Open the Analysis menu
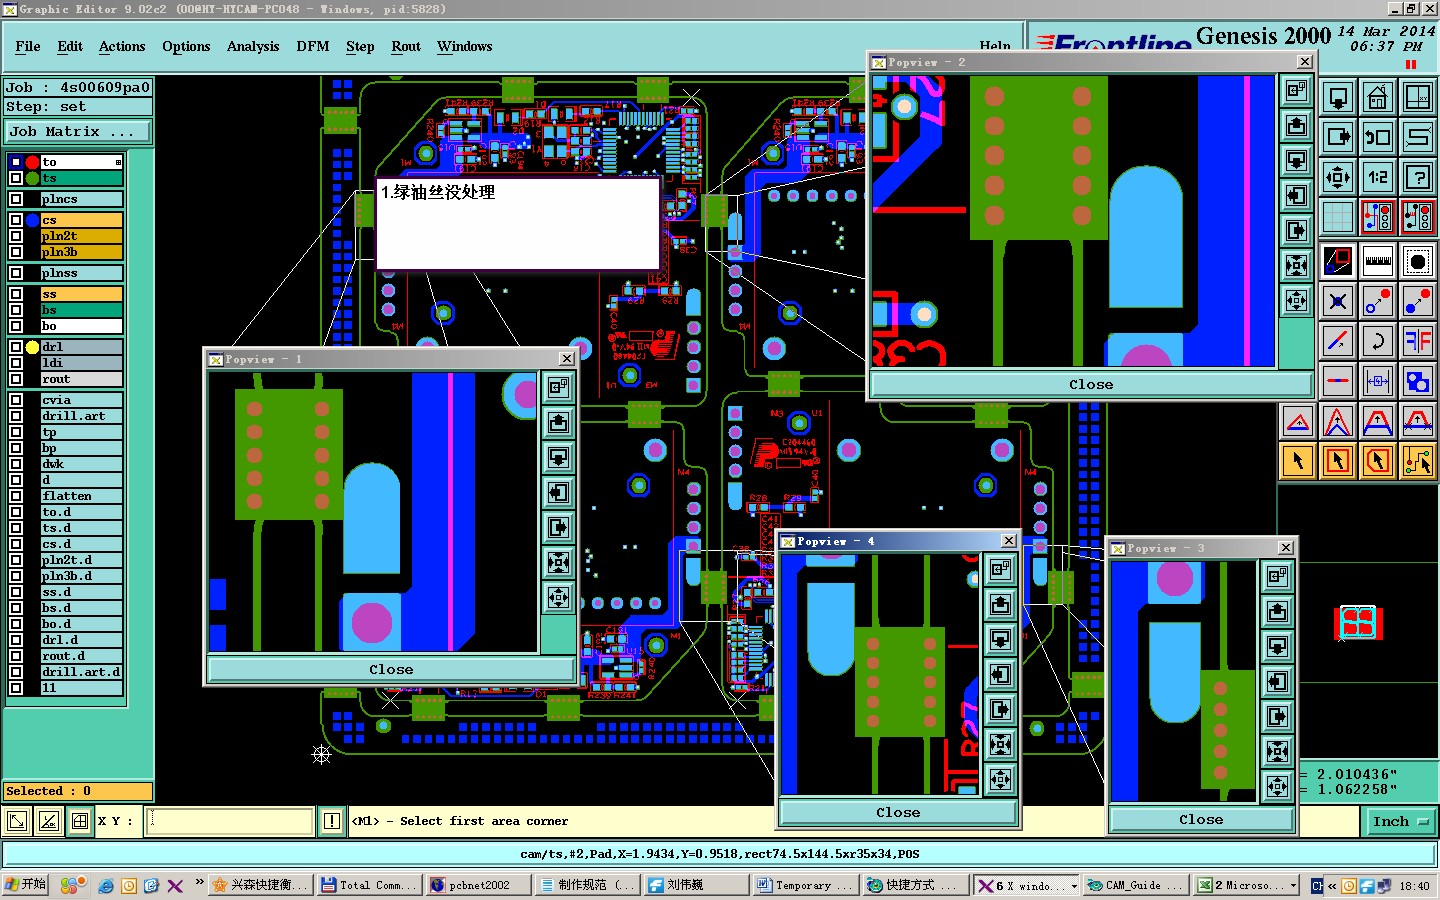The image size is (1440, 900). click(x=253, y=46)
